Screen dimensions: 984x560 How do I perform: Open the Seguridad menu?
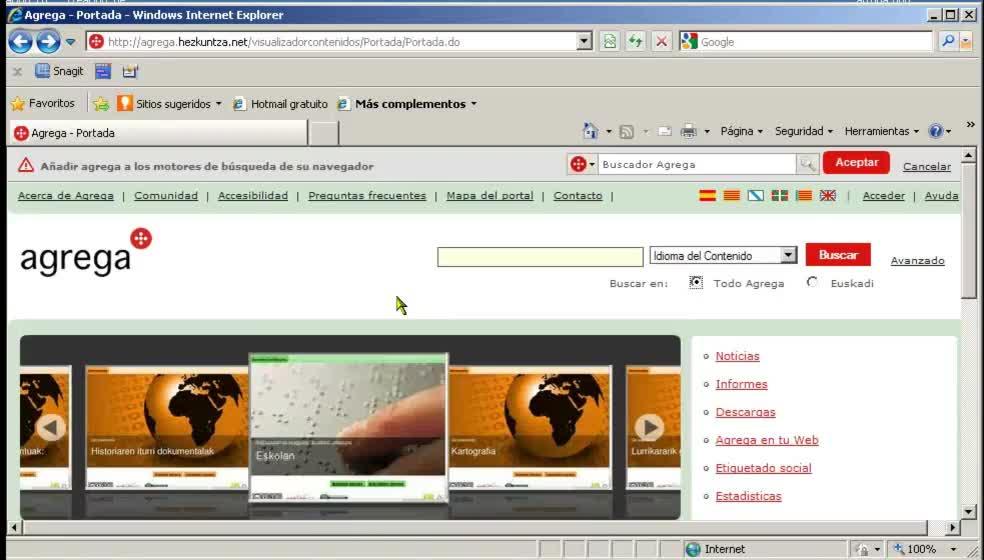pos(803,131)
